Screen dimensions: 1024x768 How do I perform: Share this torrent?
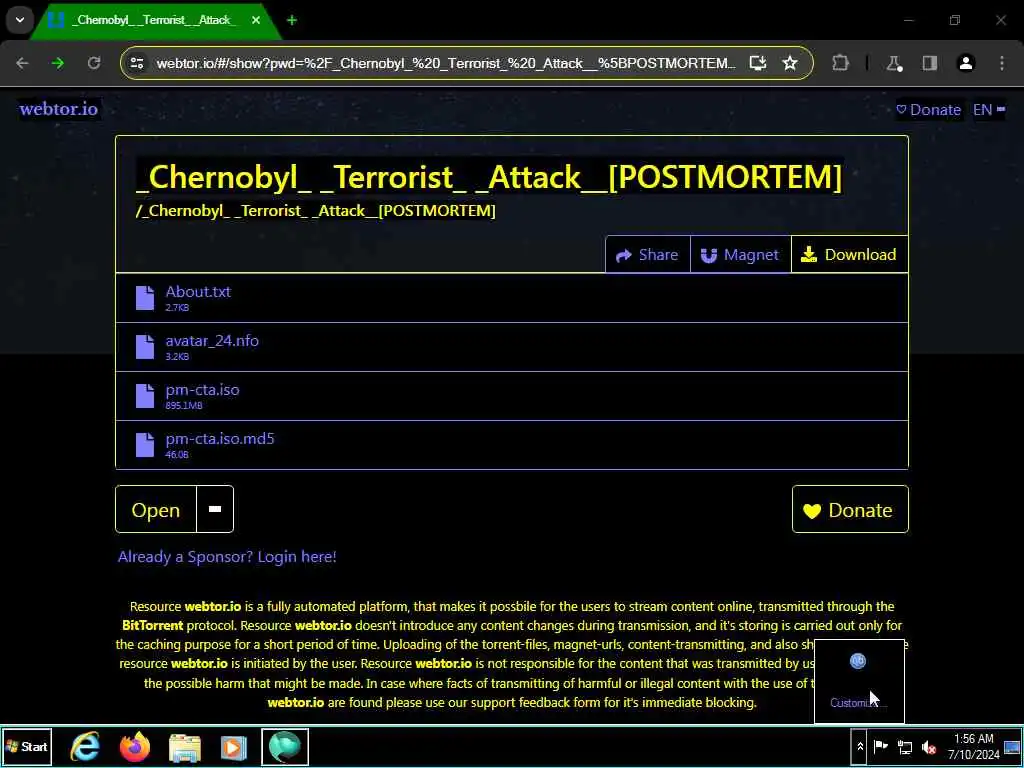click(647, 254)
